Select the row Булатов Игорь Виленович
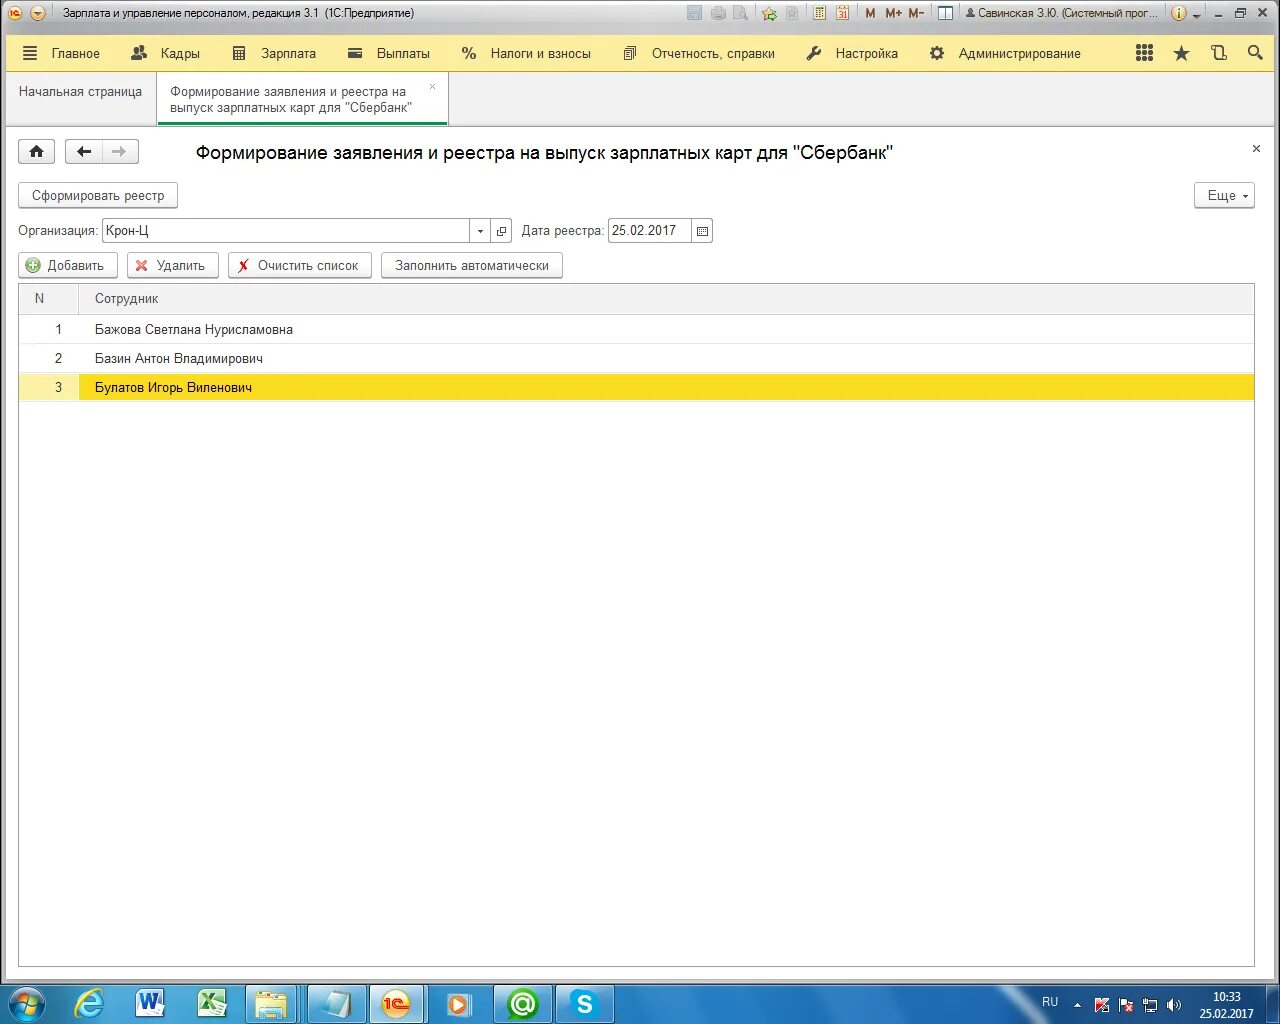This screenshot has height=1024, width=1280. (x=636, y=387)
